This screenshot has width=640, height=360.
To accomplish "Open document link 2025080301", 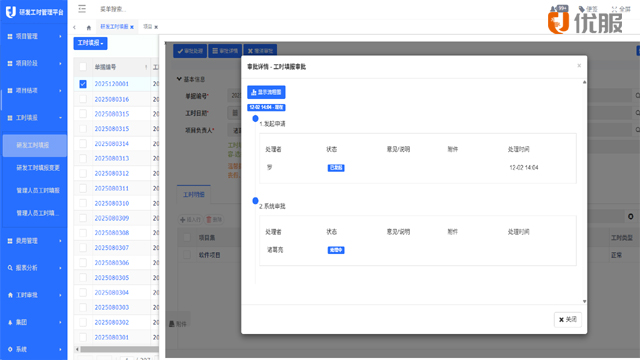I will (111, 338).
